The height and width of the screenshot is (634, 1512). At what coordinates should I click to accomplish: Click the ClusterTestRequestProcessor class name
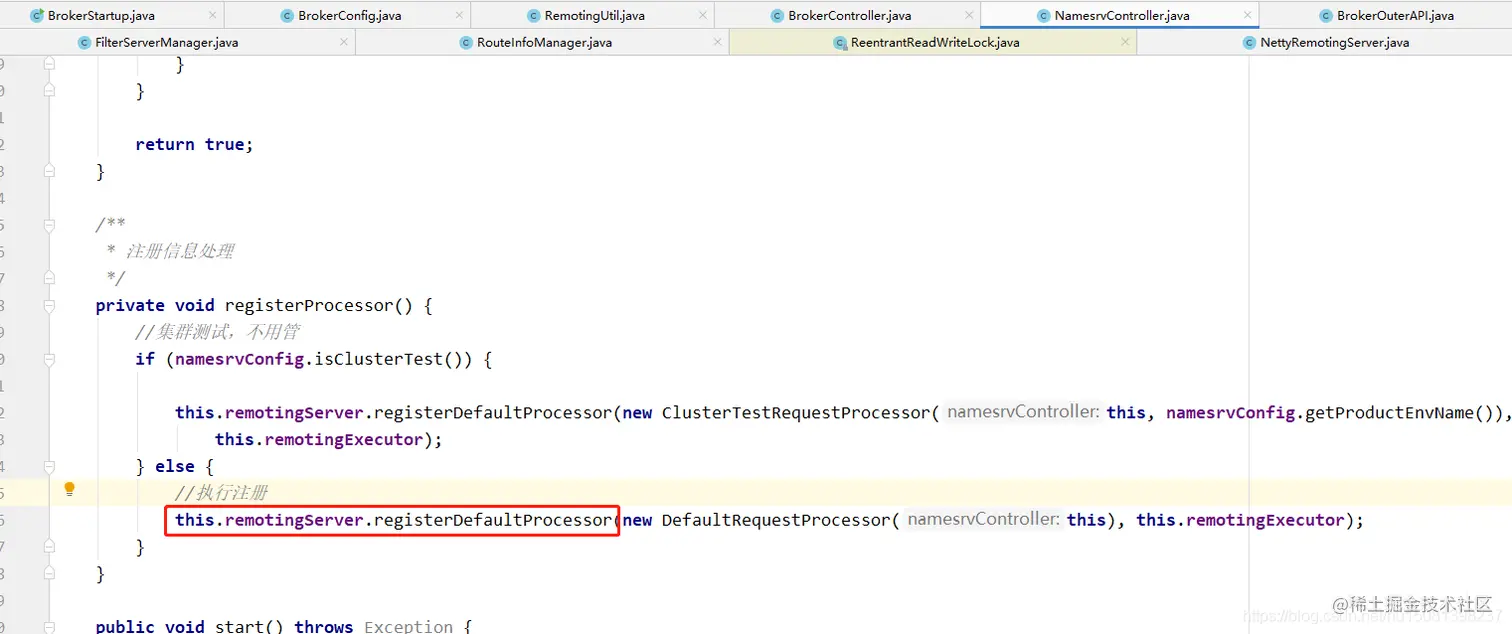pyautogui.click(x=796, y=412)
